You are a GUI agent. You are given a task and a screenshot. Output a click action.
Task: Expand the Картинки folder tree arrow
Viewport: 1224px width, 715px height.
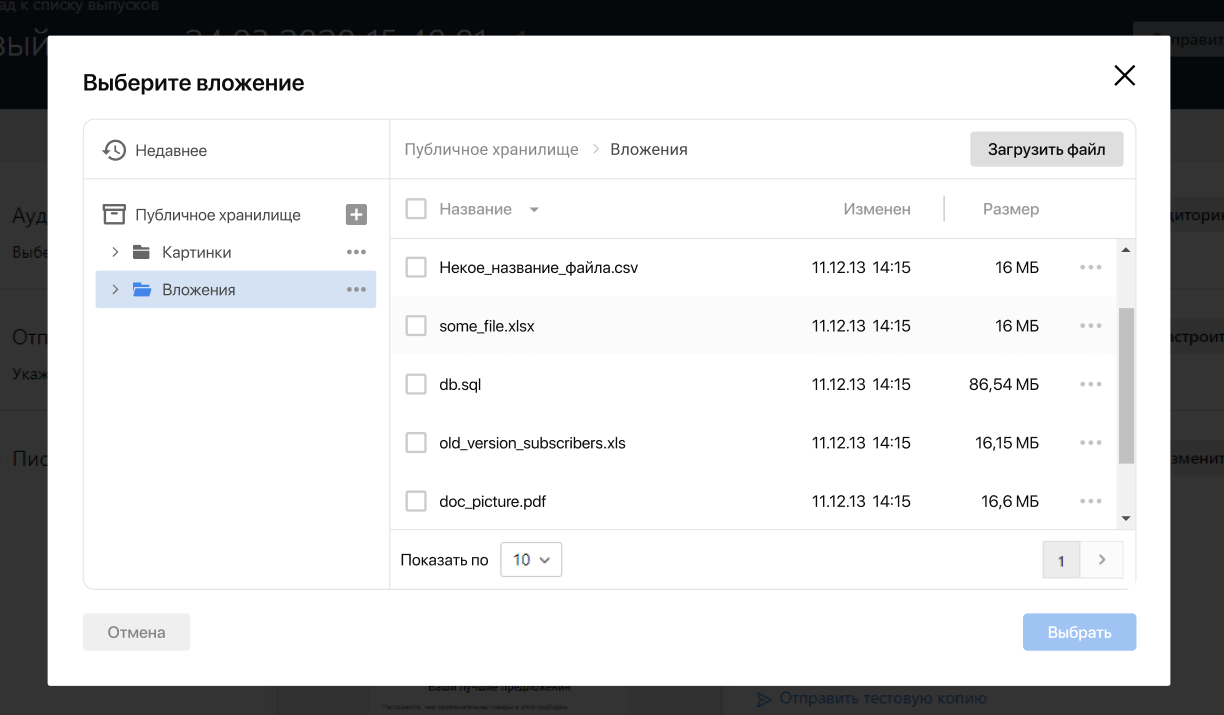point(115,252)
